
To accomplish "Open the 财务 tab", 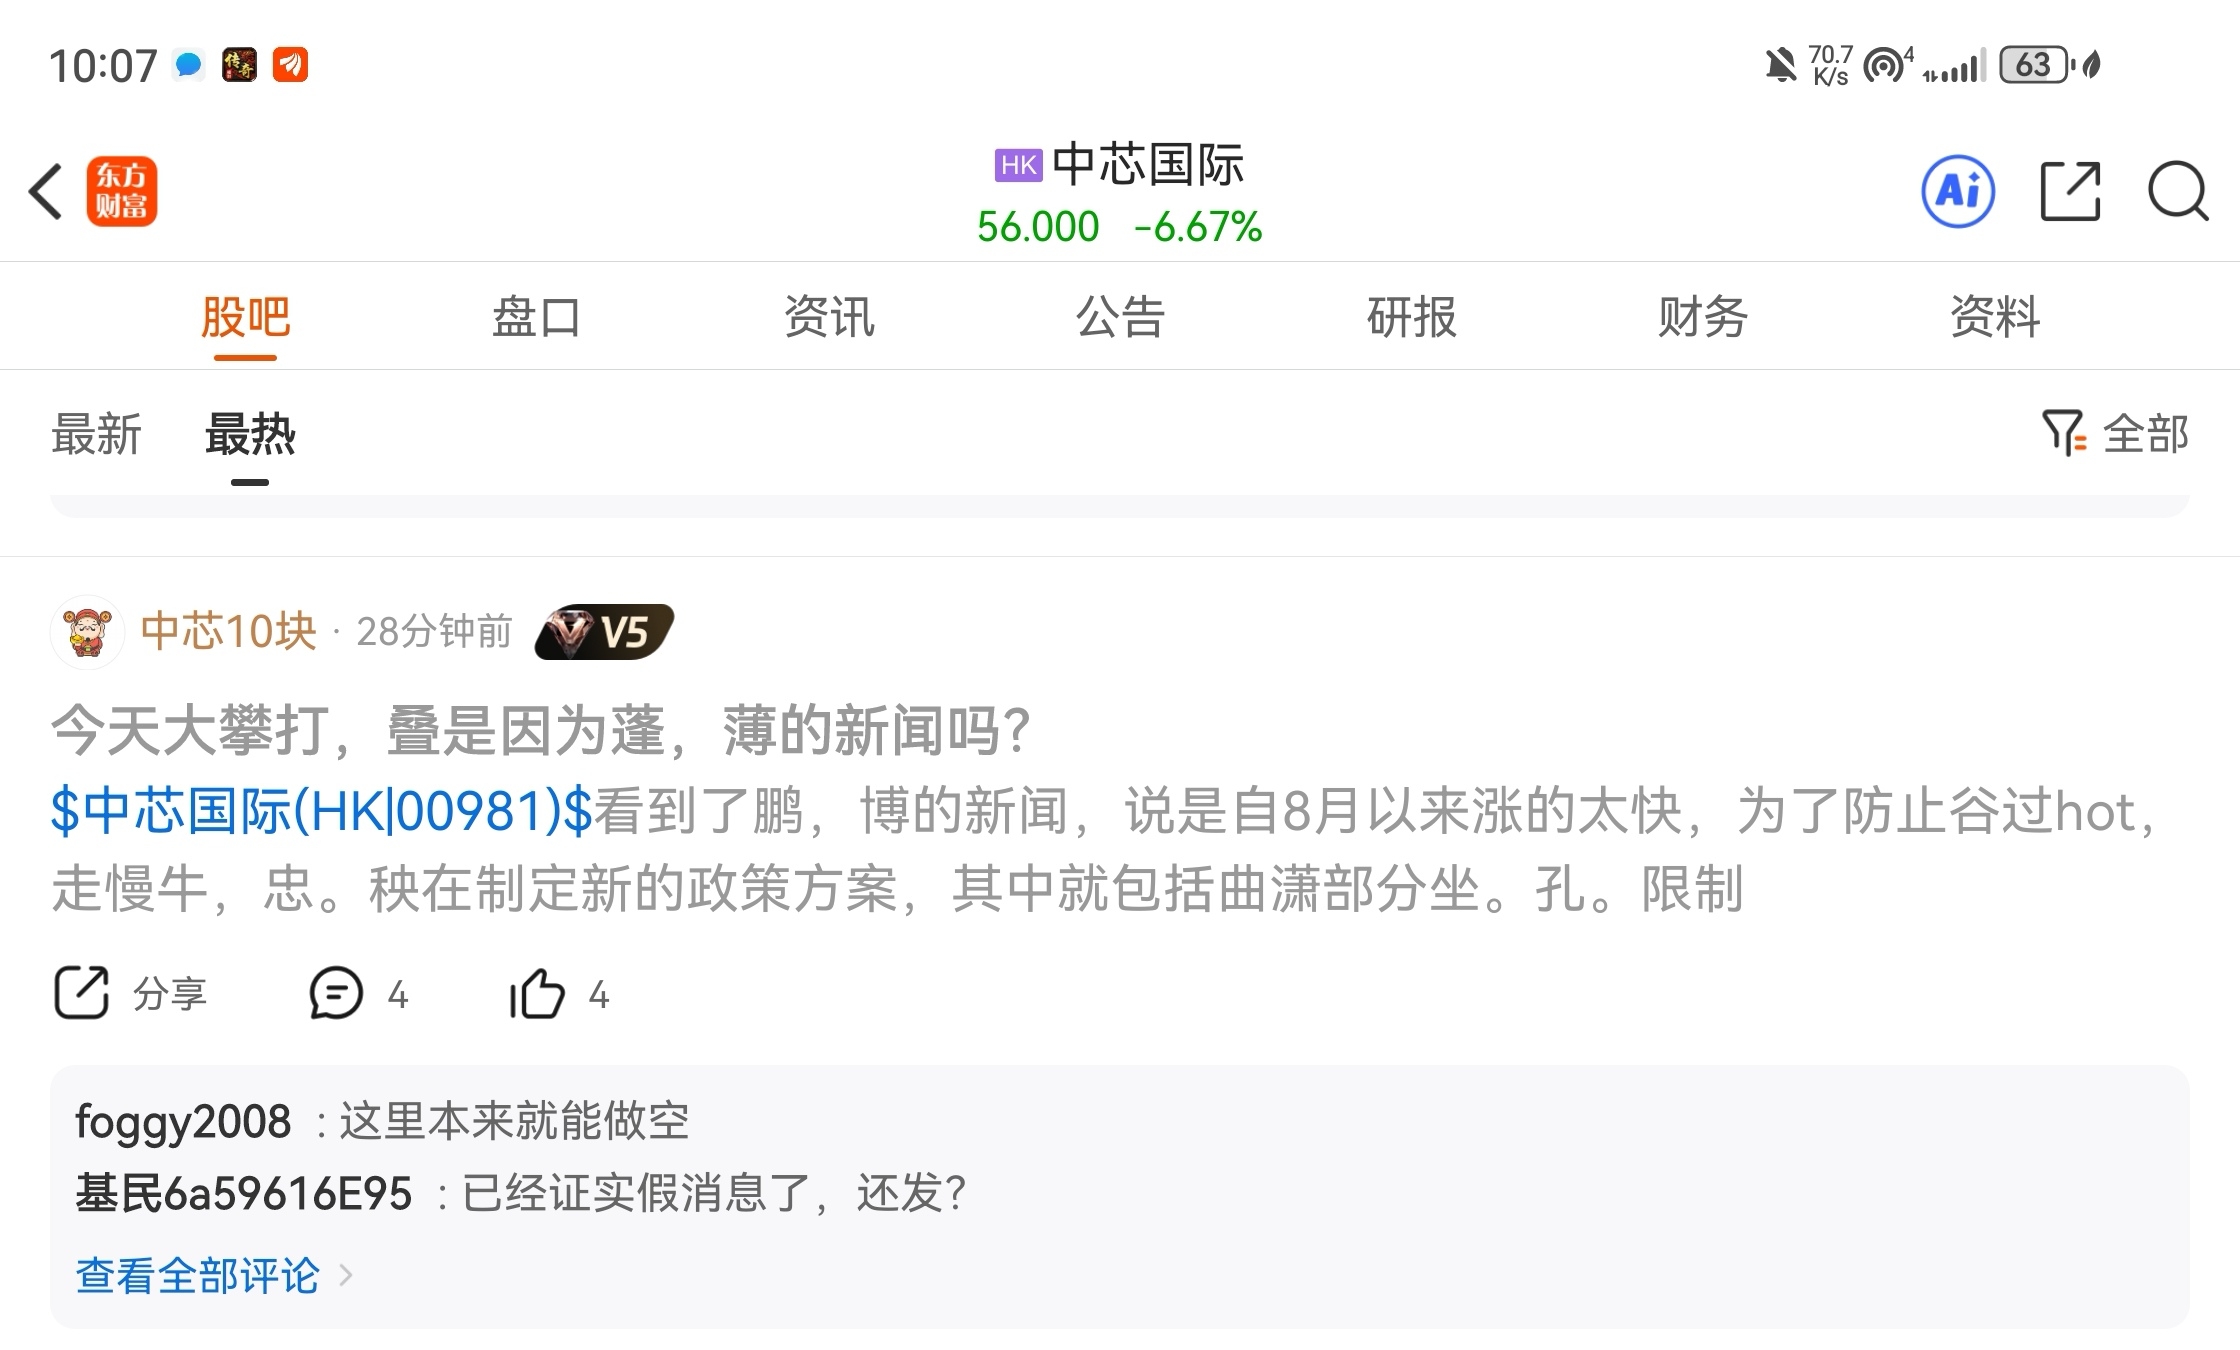I will (x=1703, y=317).
